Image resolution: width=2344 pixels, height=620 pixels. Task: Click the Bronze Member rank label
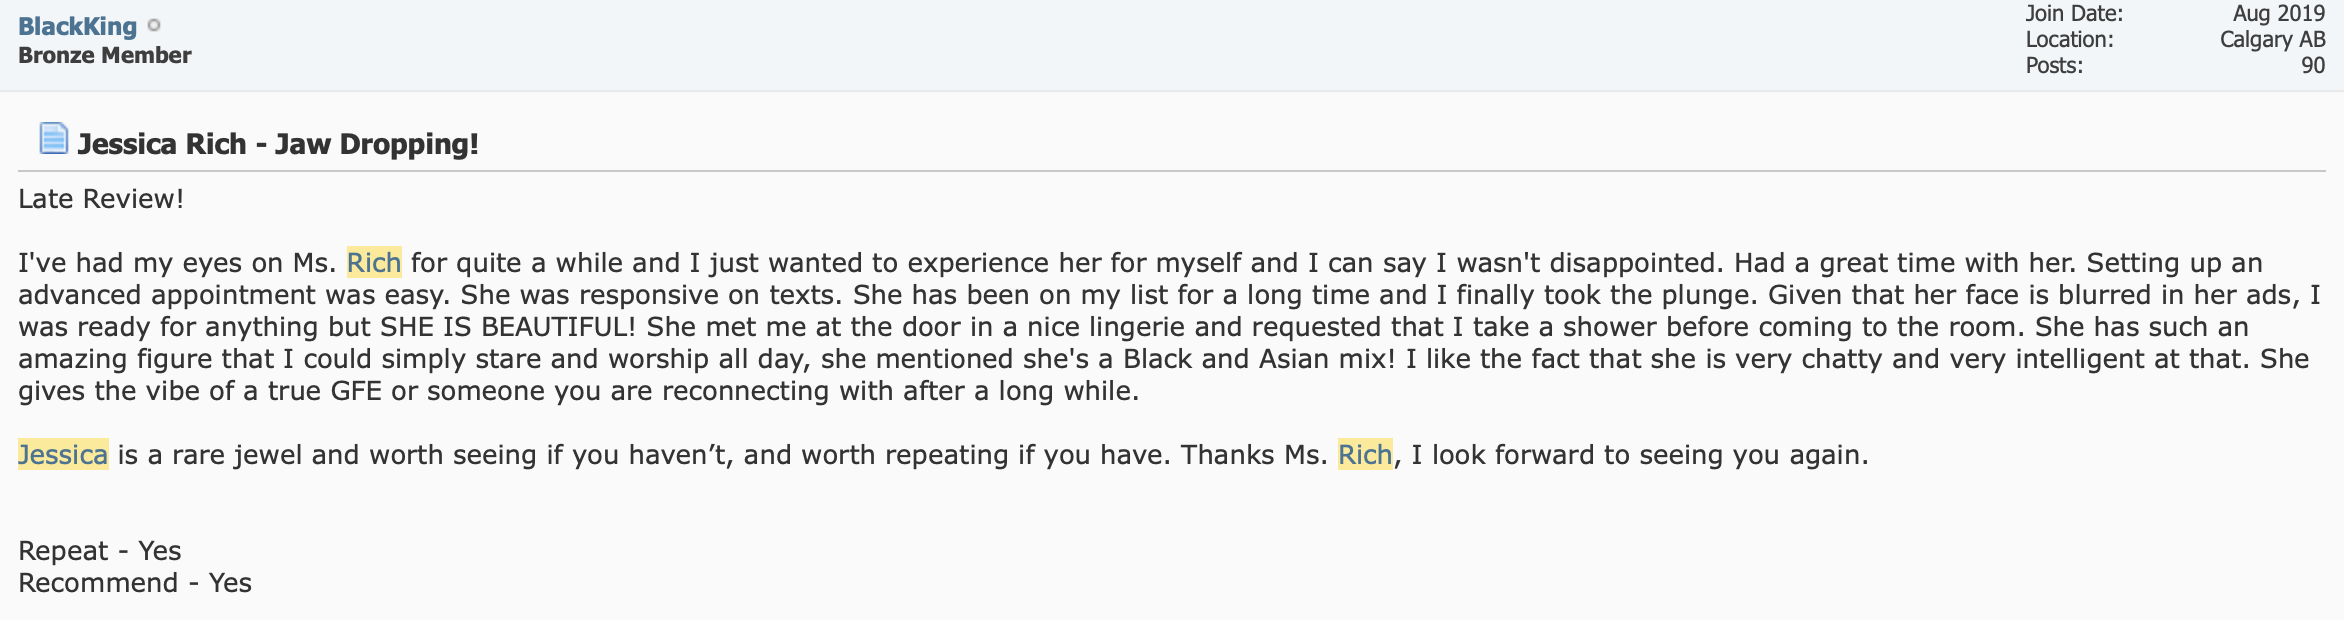[x=105, y=55]
